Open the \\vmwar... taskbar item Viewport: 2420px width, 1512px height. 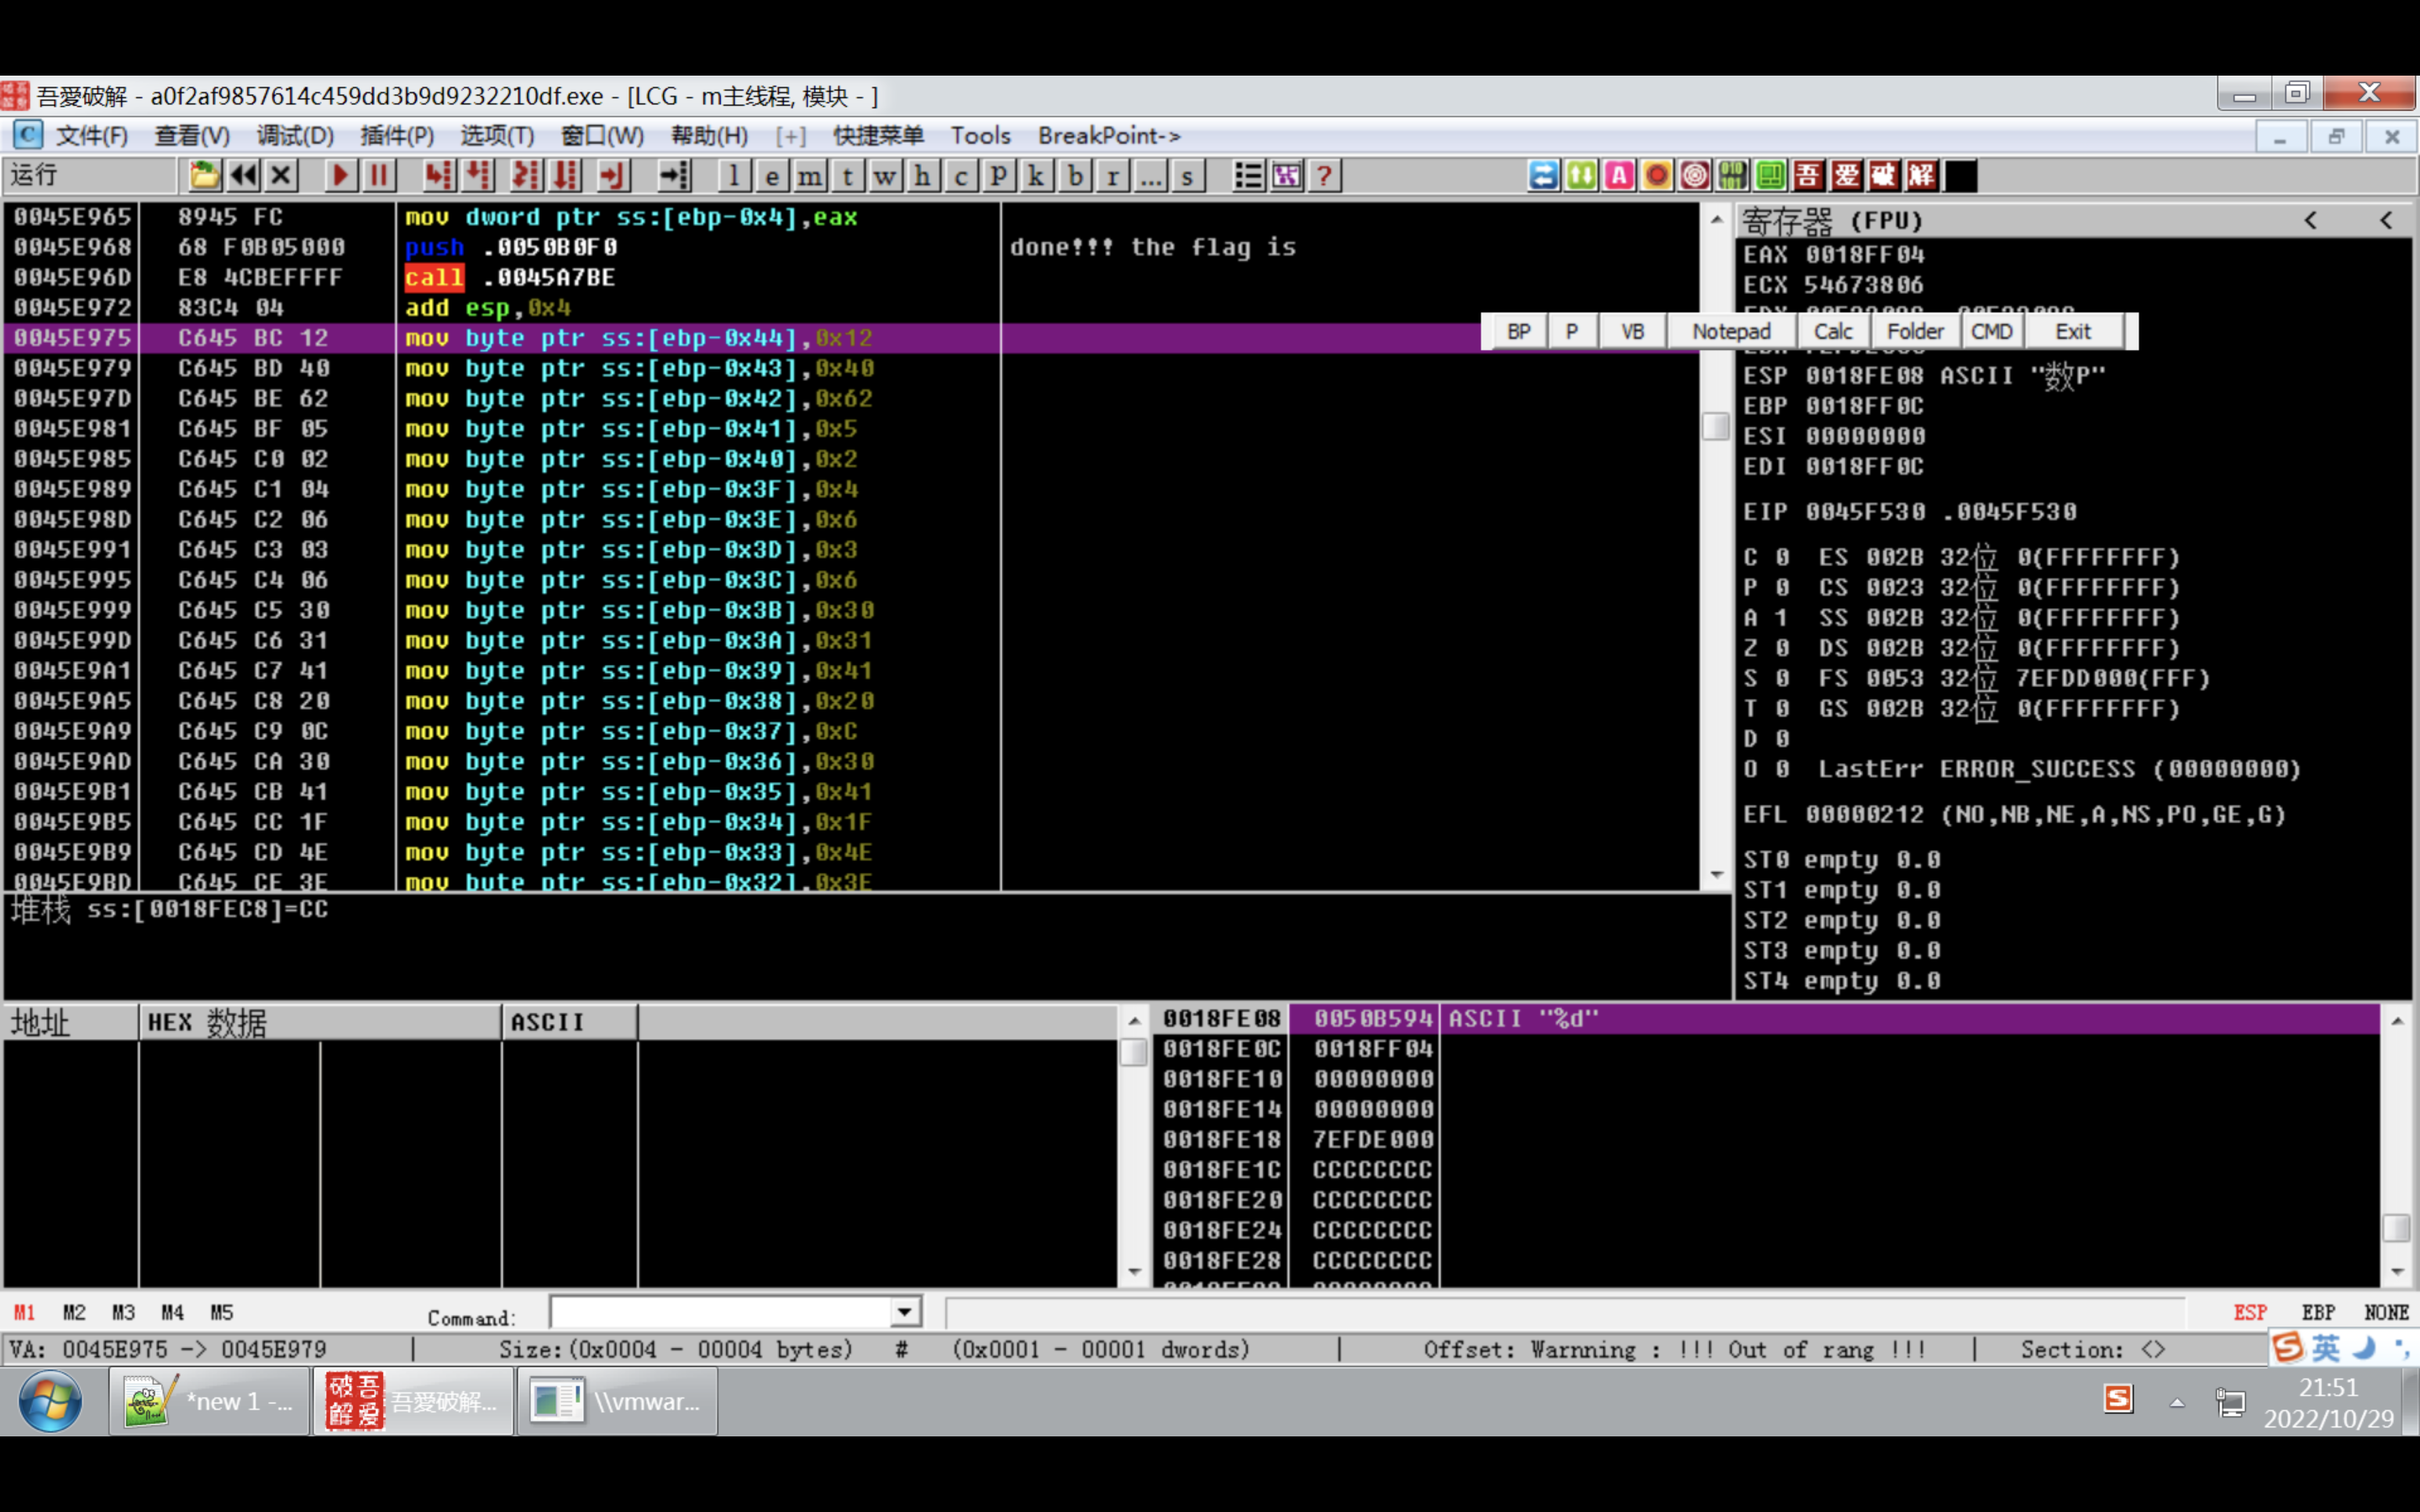click(x=616, y=1401)
